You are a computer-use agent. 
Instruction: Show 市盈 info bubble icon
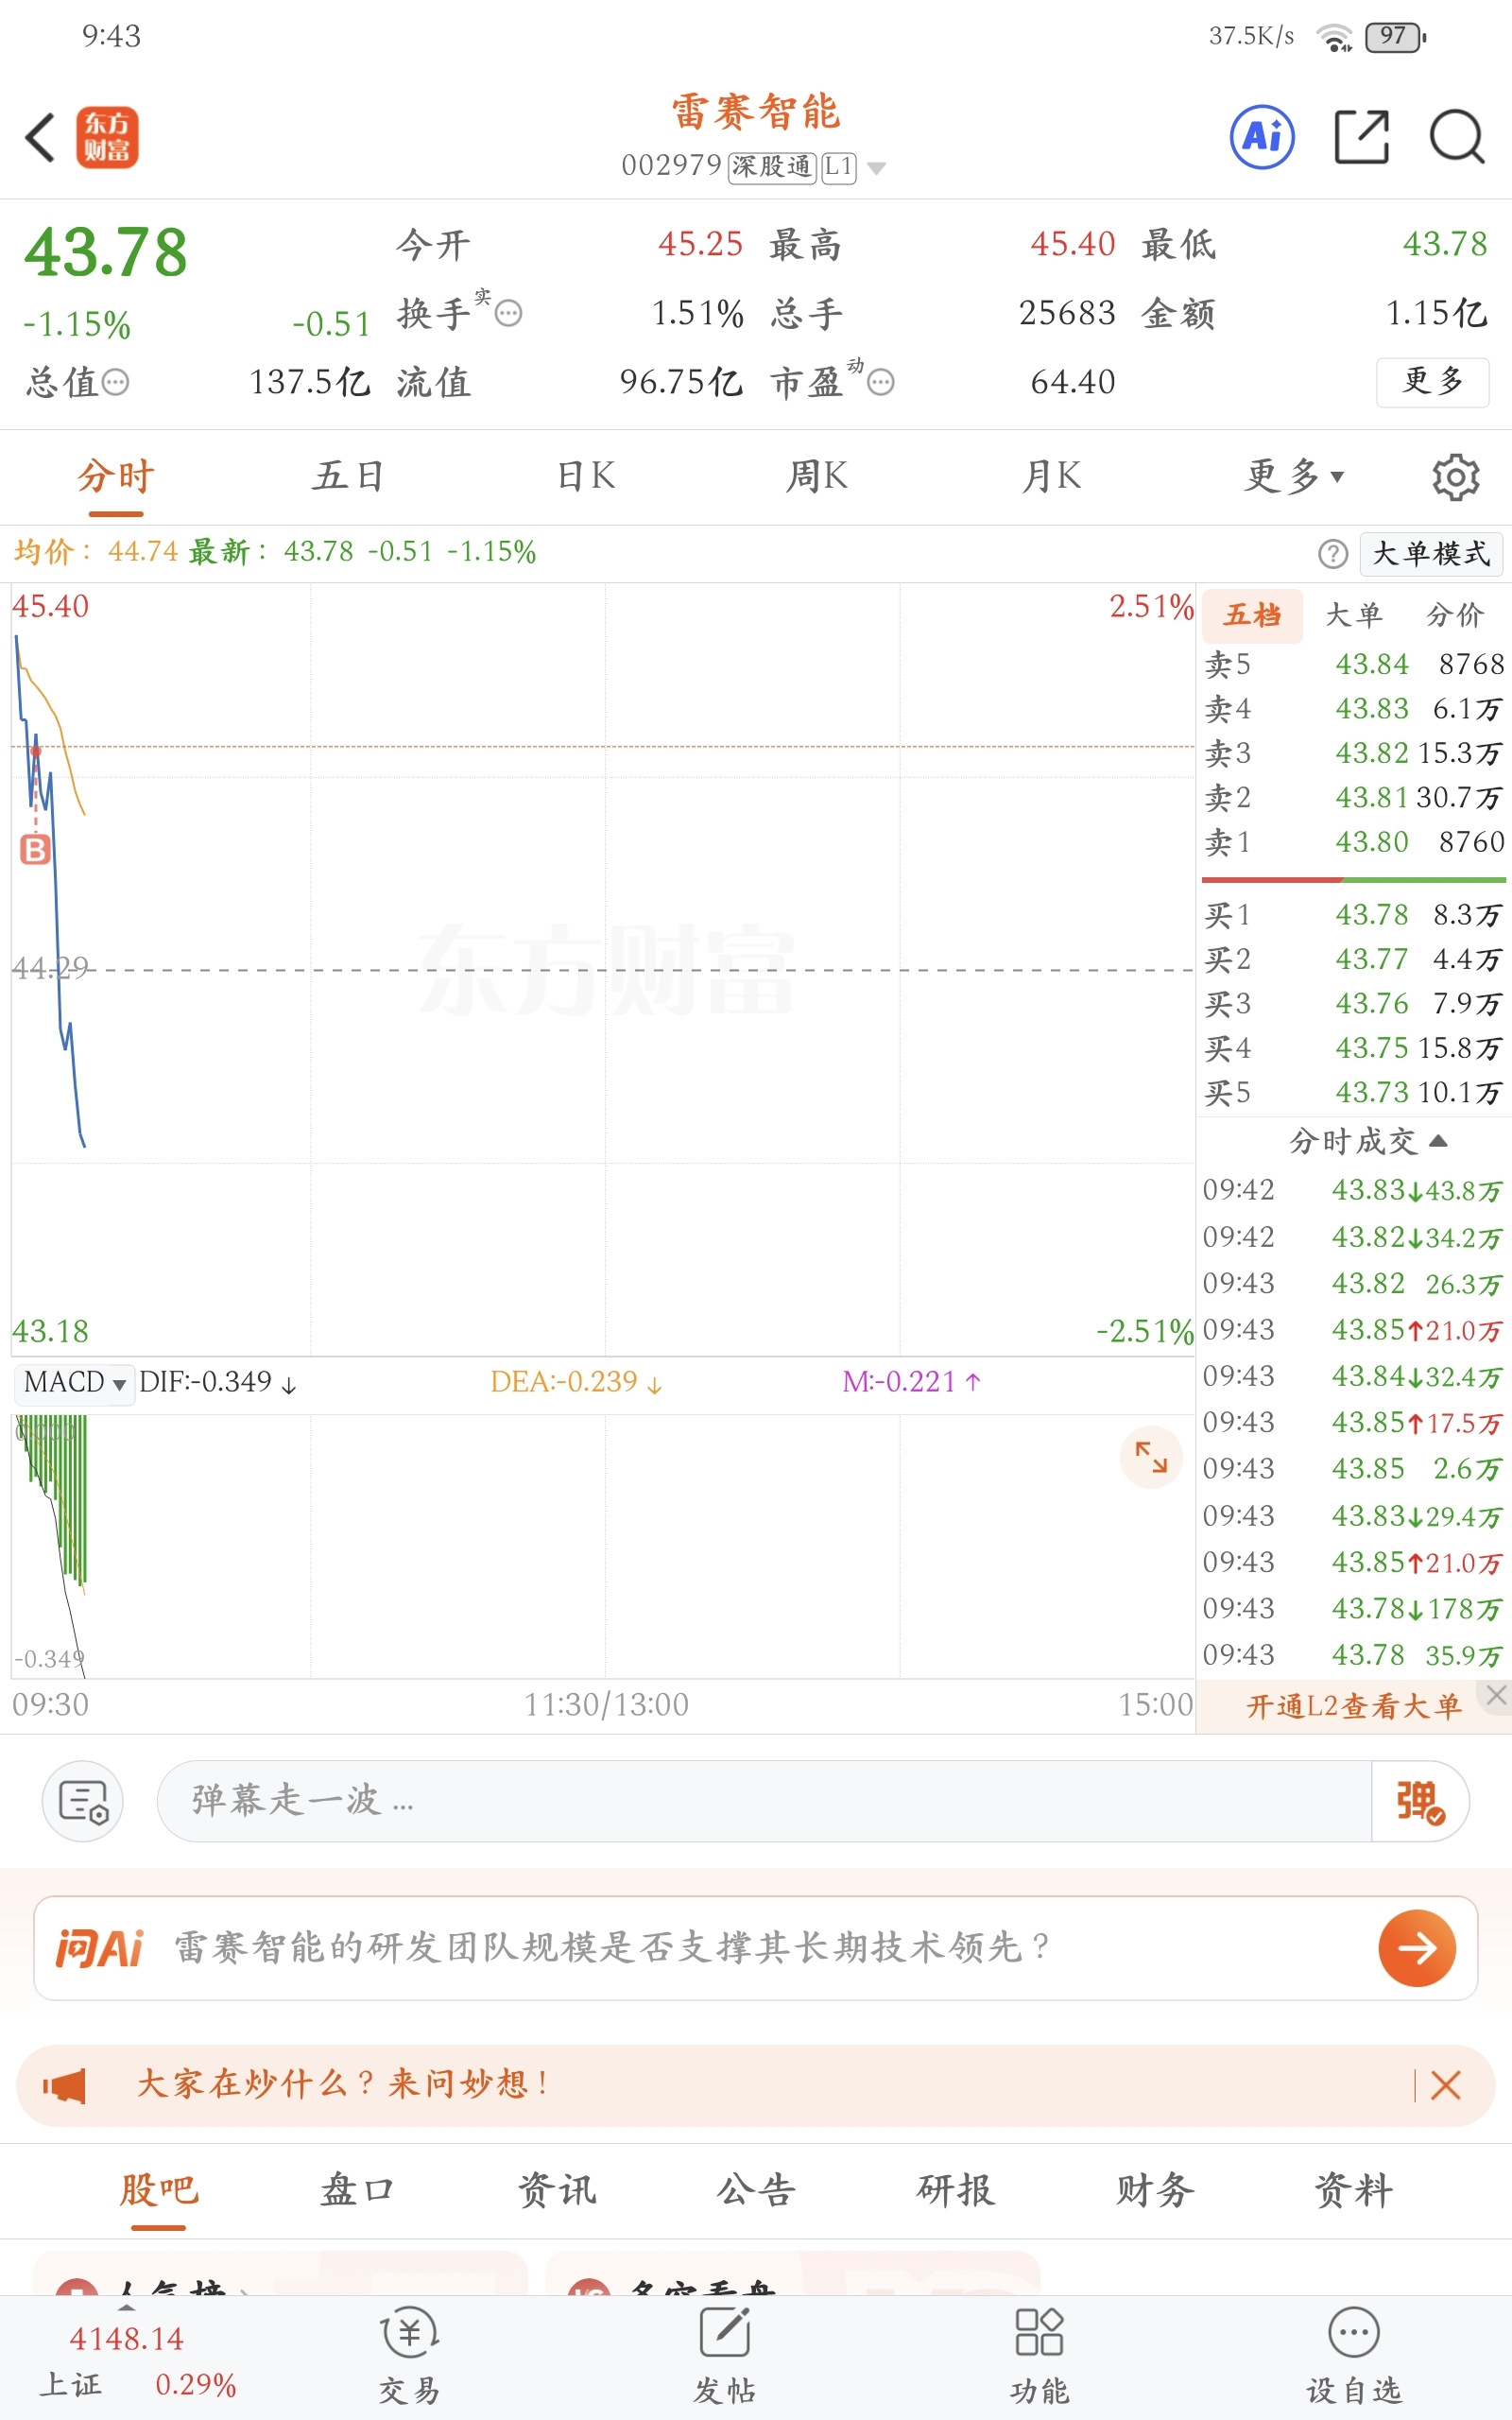click(881, 382)
